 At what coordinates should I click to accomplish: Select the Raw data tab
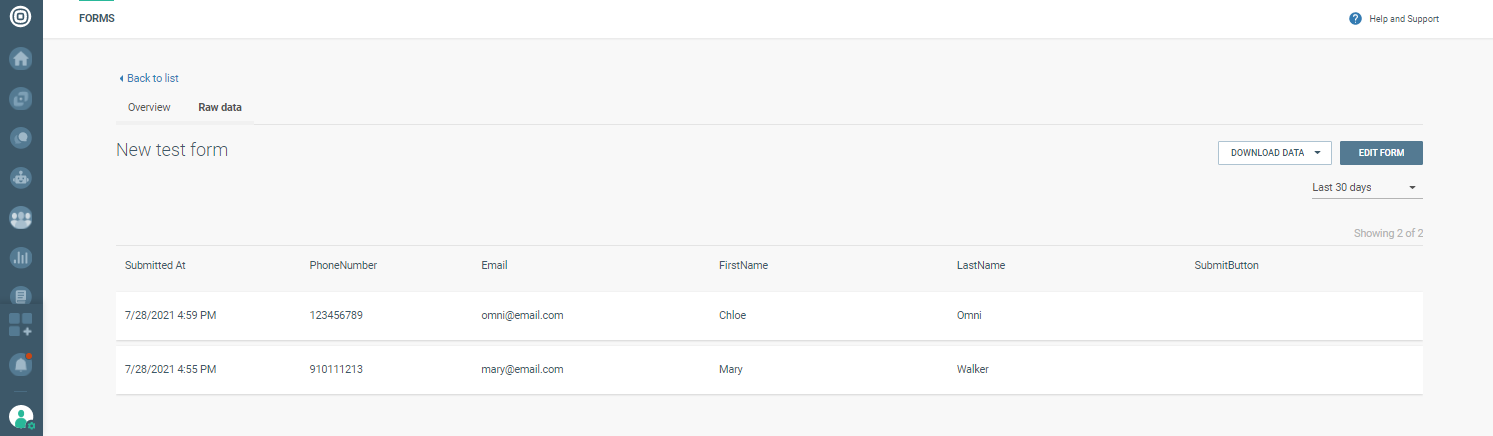[220, 107]
